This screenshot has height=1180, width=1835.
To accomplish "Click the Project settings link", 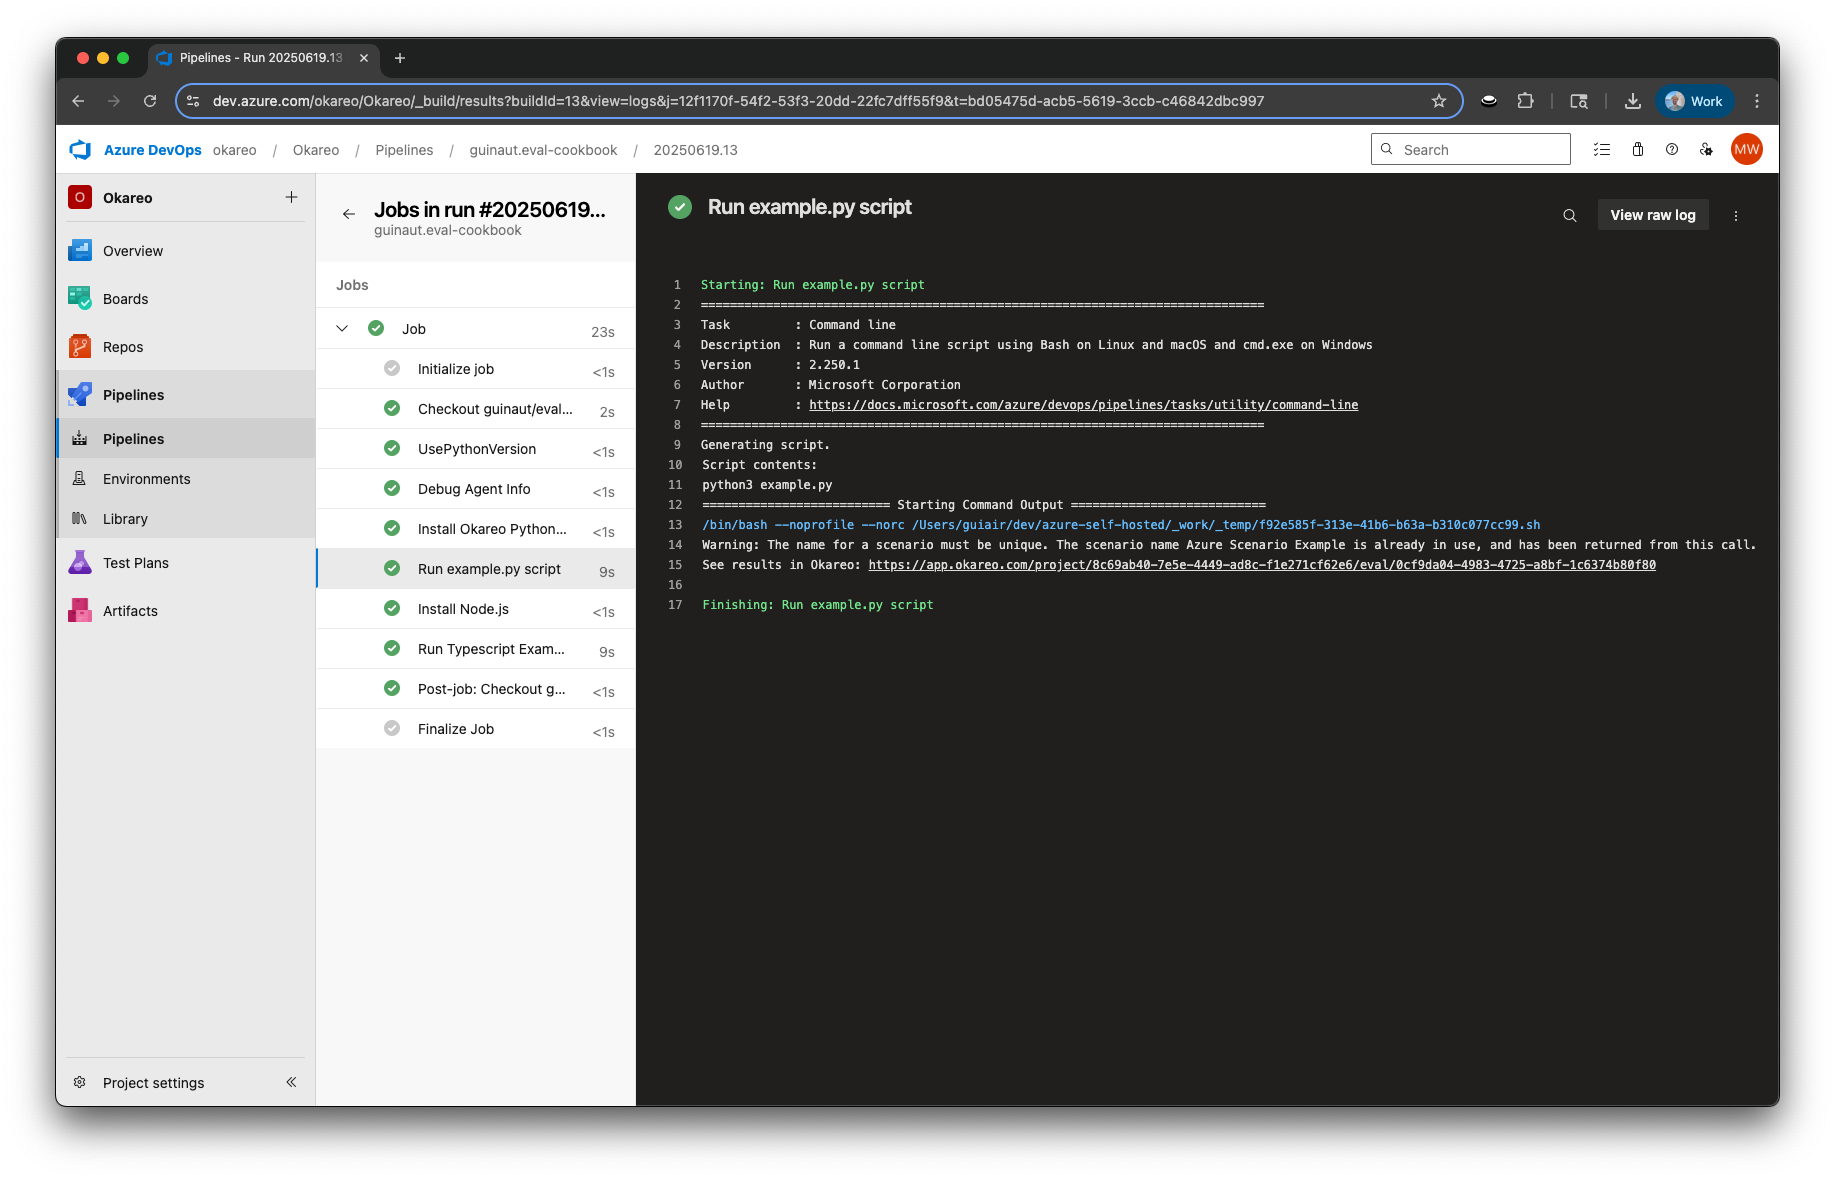I will (x=153, y=1083).
